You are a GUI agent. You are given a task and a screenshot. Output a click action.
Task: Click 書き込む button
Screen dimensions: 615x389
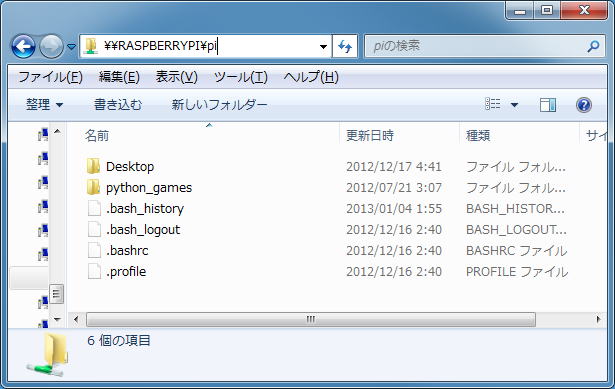coord(118,105)
